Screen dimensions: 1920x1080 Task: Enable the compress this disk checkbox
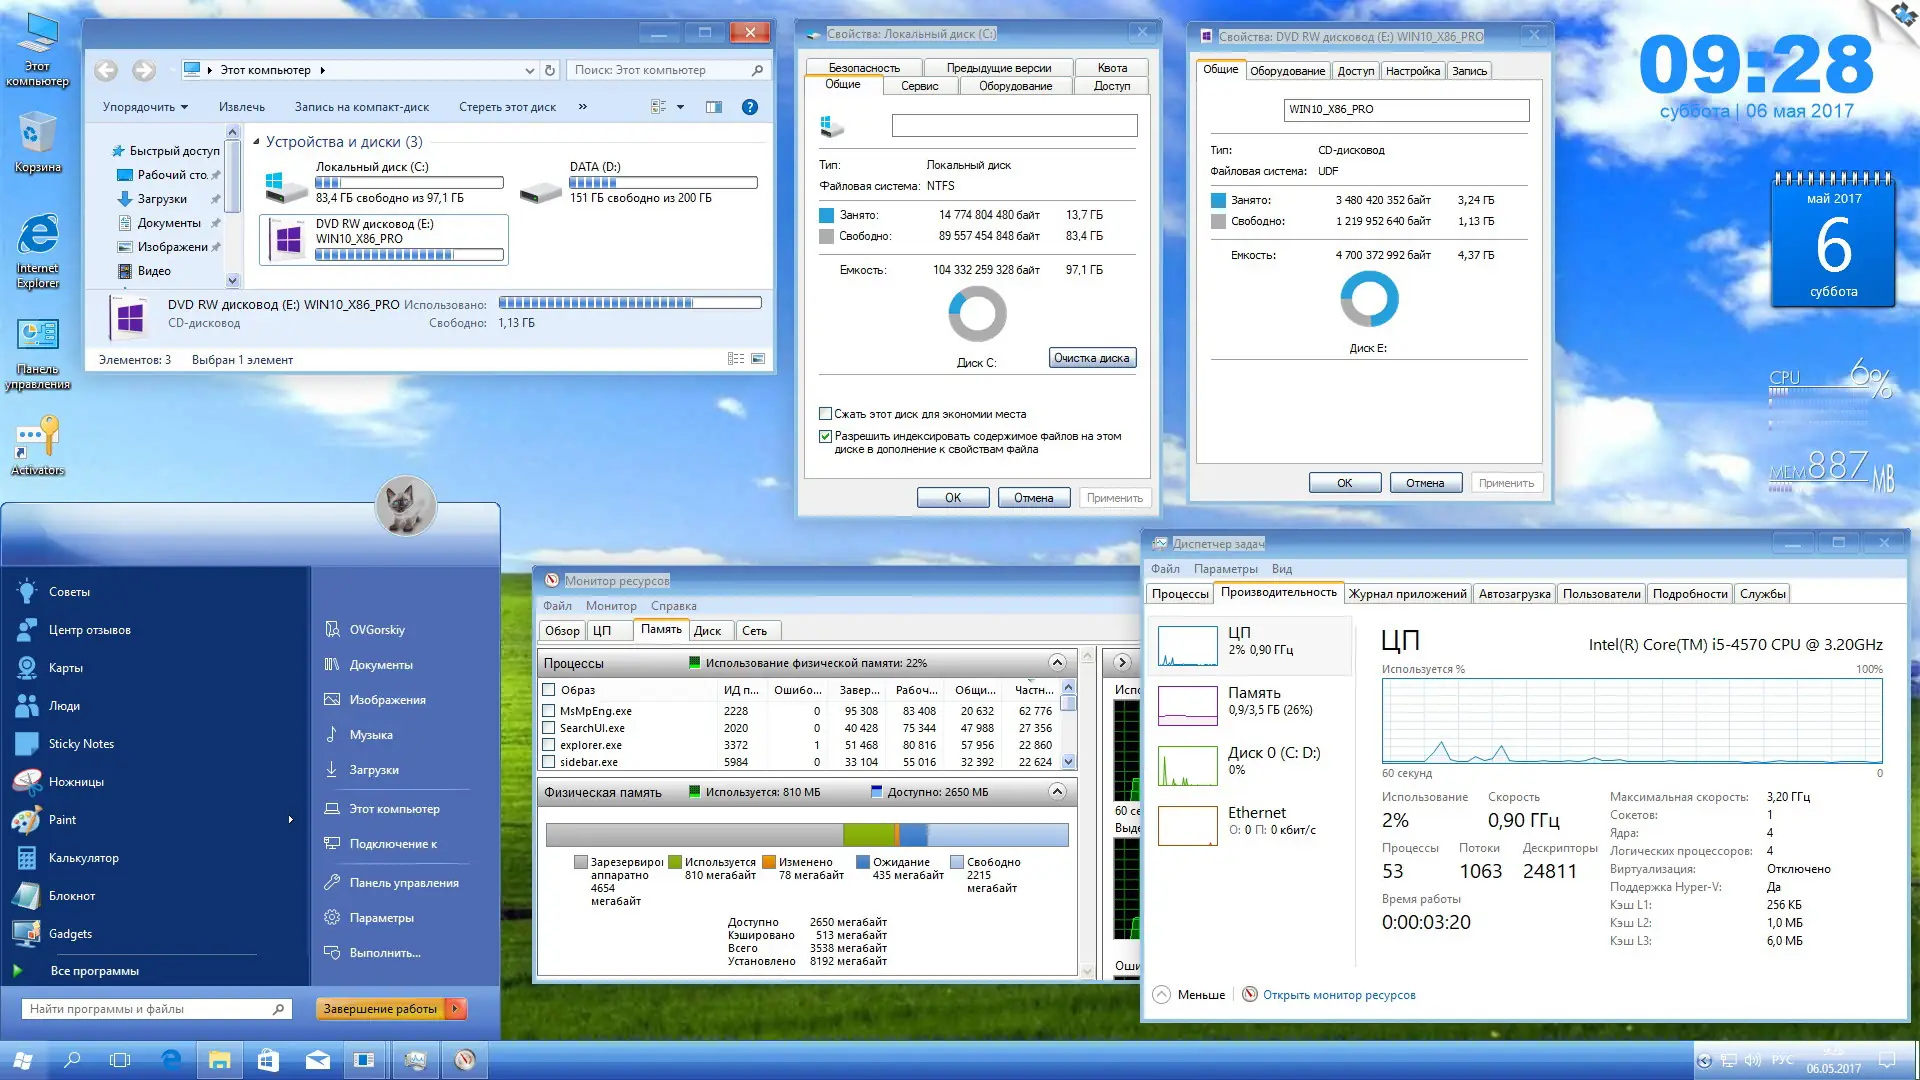(x=825, y=414)
